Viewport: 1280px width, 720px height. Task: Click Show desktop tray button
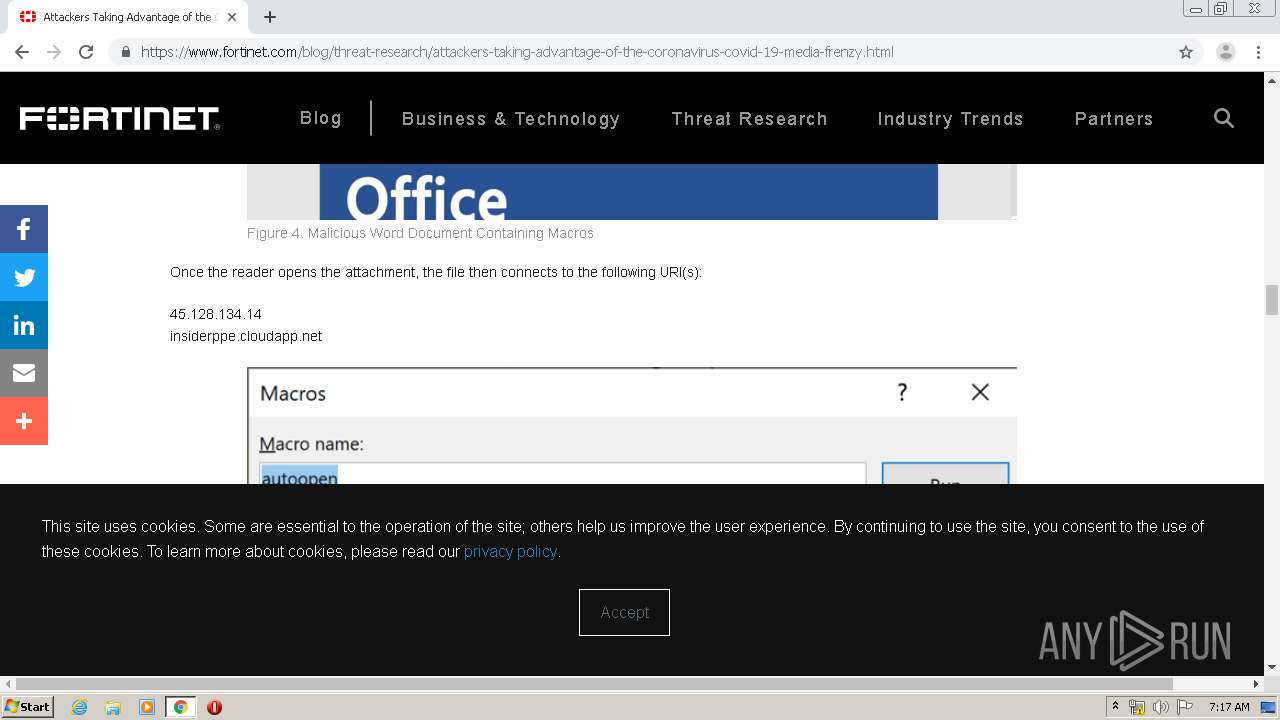click(x=1269, y=707)
